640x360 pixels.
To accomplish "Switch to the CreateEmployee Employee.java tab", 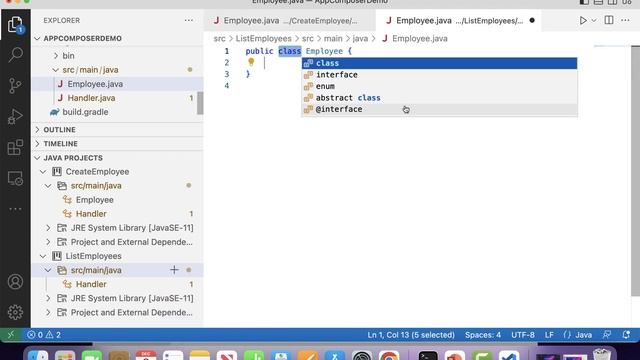I will point(290,20).
